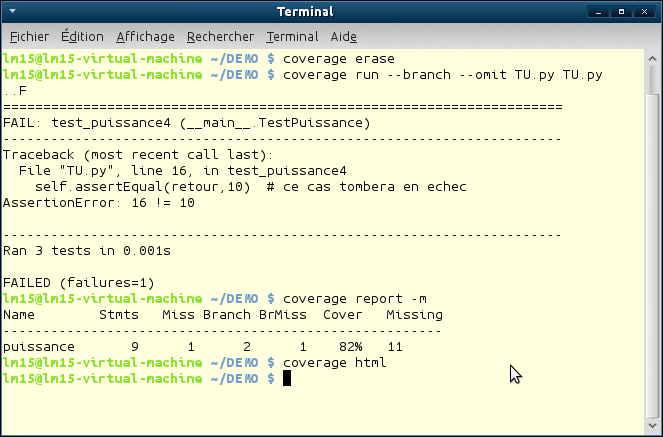
Task: Click the Terminal title bar text
Action: point(331,12)
